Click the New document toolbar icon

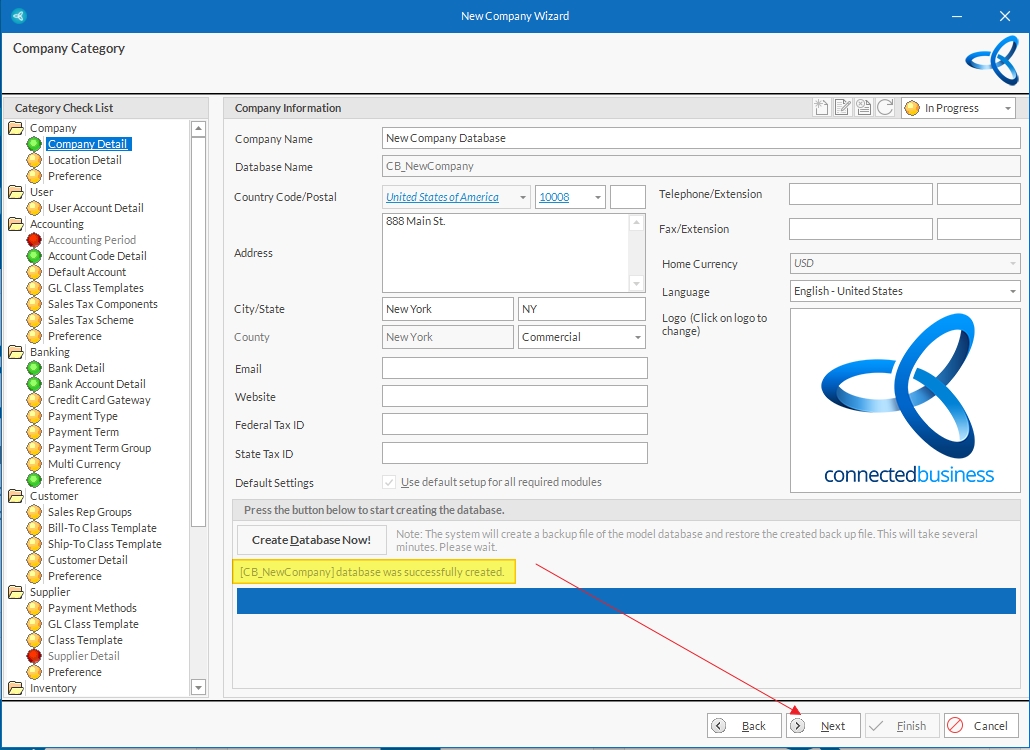[821, 108]
